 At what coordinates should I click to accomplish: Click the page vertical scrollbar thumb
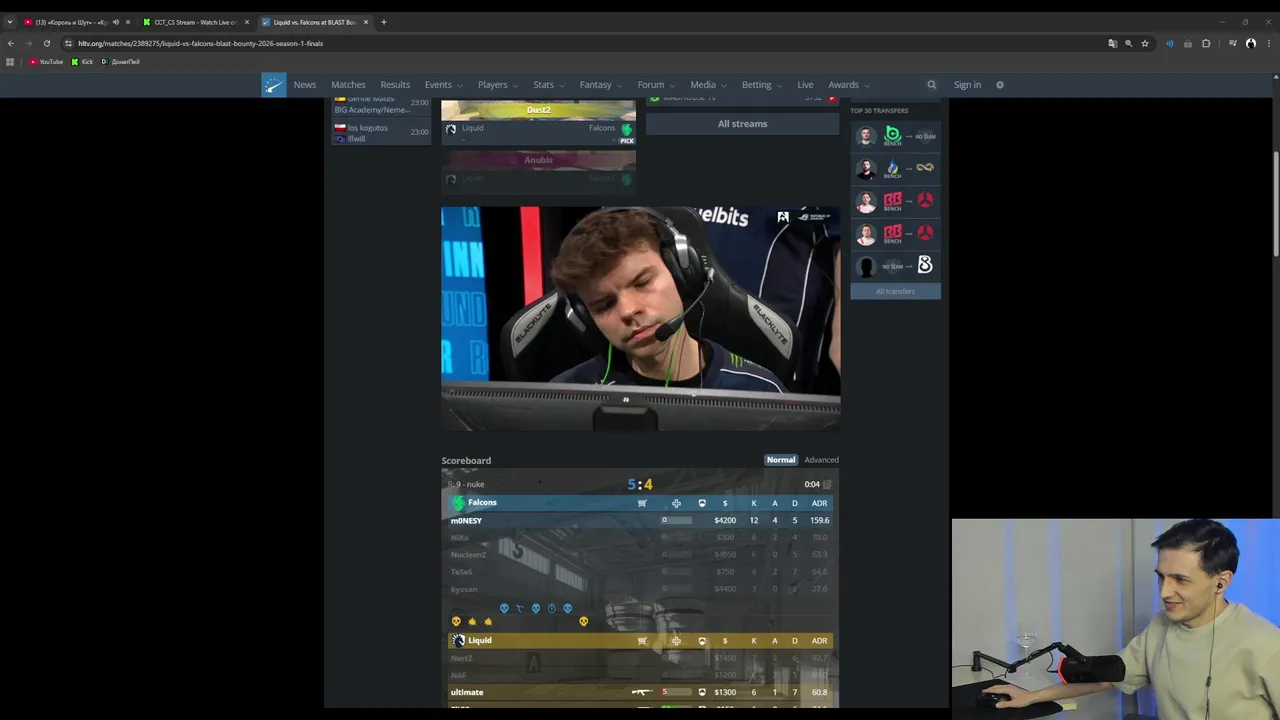pyautogui.click(x=1275, y=205)
